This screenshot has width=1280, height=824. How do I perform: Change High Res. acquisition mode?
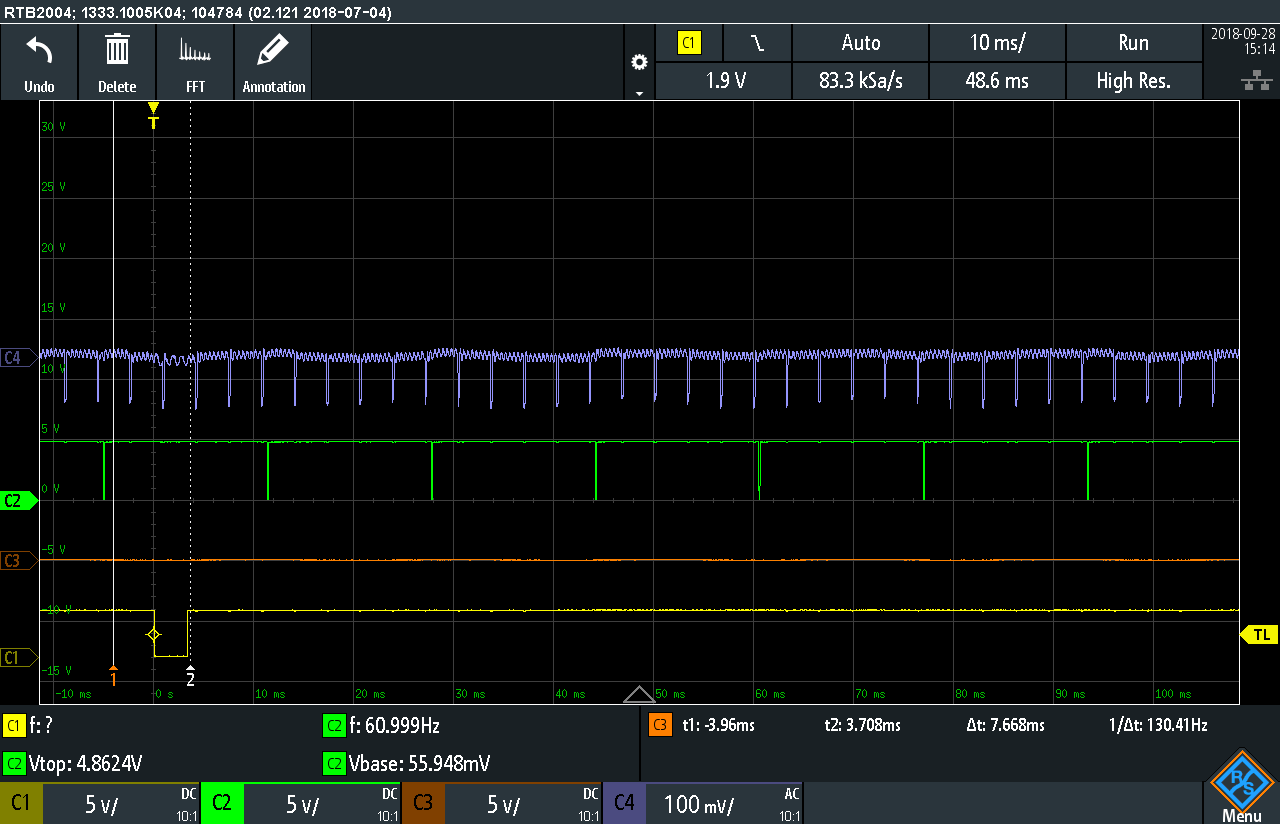pos(1133,81)
